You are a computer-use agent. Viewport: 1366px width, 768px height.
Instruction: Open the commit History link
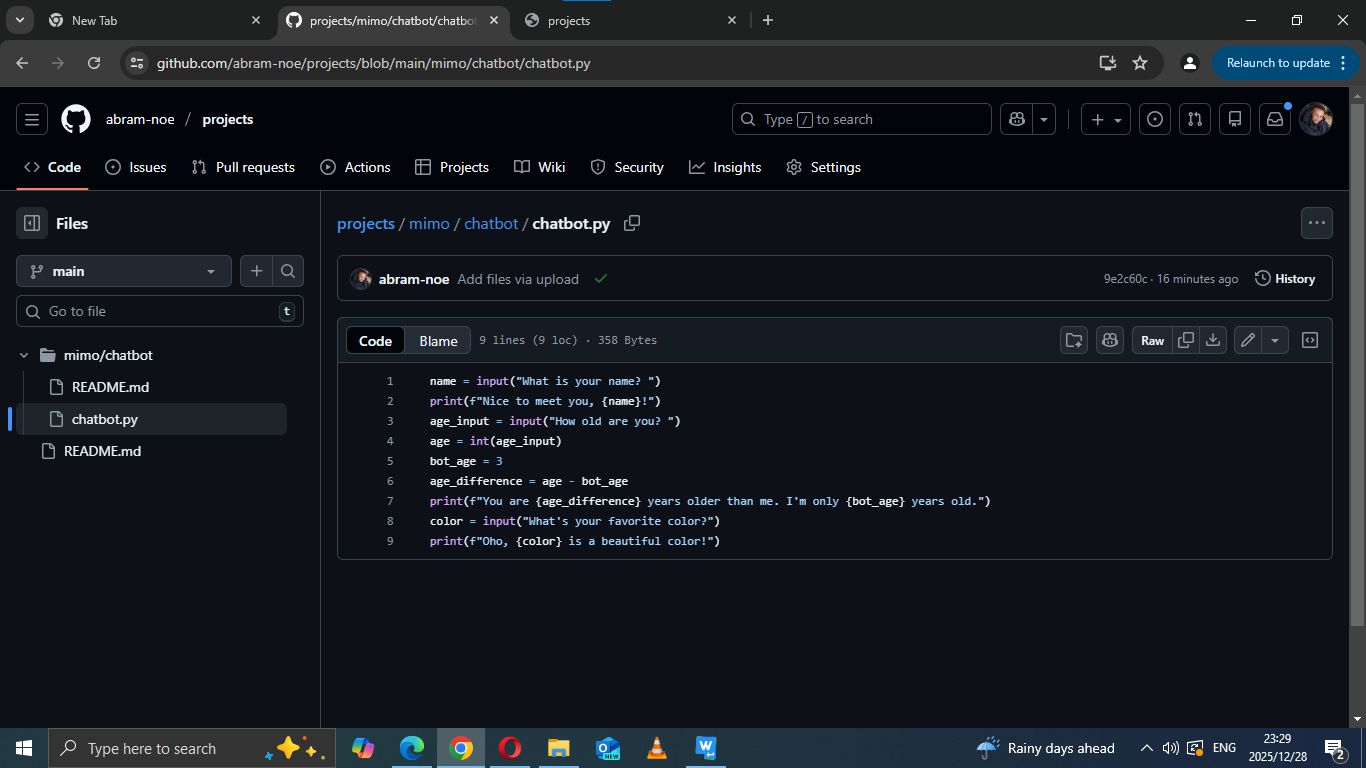point(1293,279)
